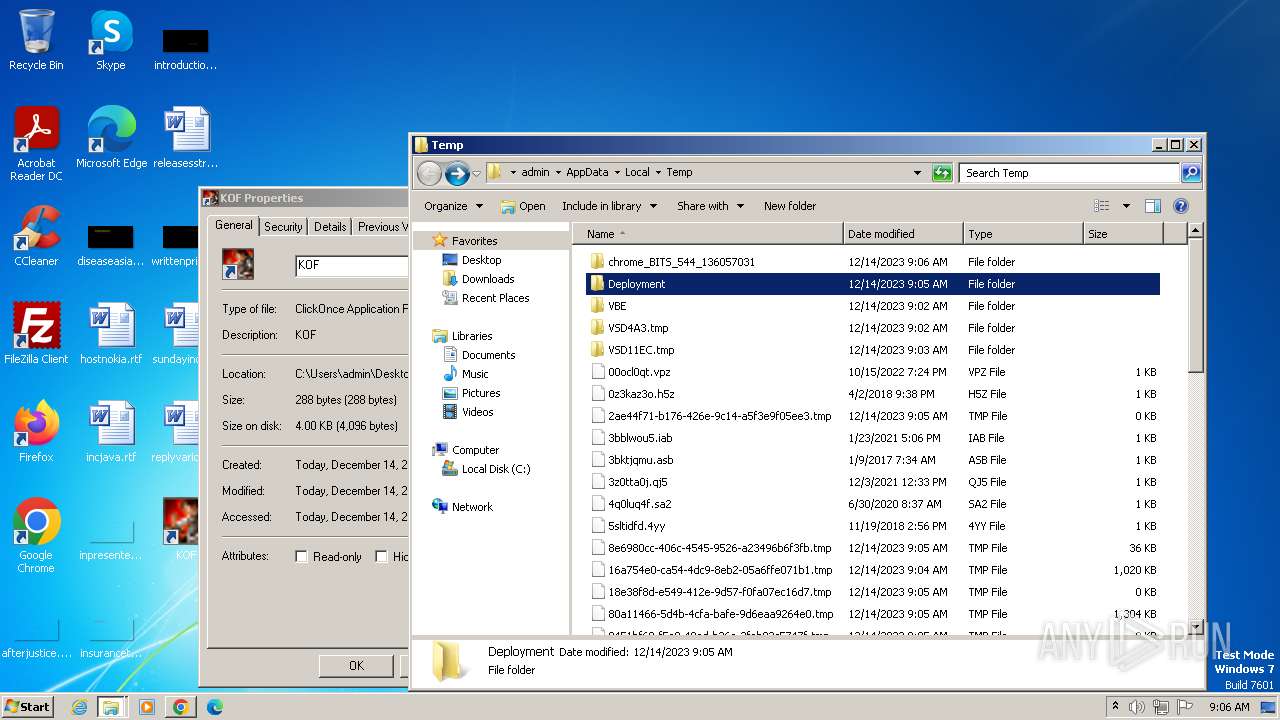Viewport: 1280px width, 720px height.
Task: Click the Forward navigation arrow in Temp window
Action: [457, 173]
